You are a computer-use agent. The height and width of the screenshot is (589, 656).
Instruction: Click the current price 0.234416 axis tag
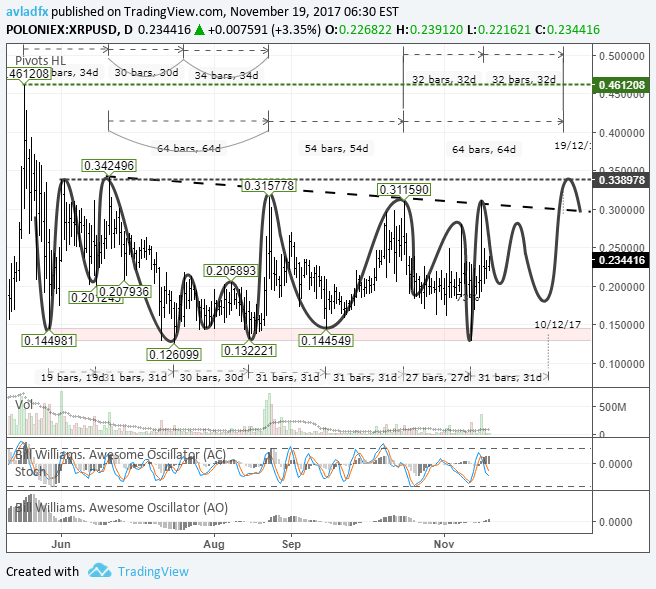tap(621, 260)
